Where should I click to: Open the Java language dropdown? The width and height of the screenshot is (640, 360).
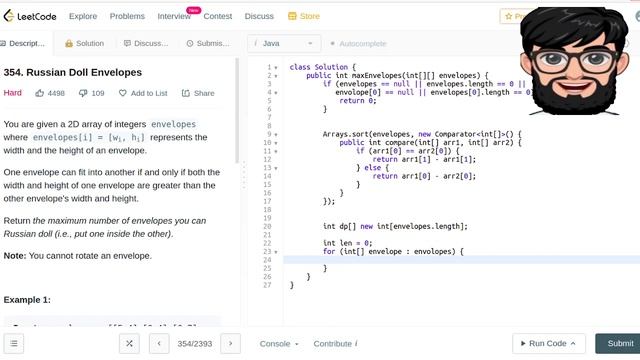pyautogui.click(x=284, y=43)
